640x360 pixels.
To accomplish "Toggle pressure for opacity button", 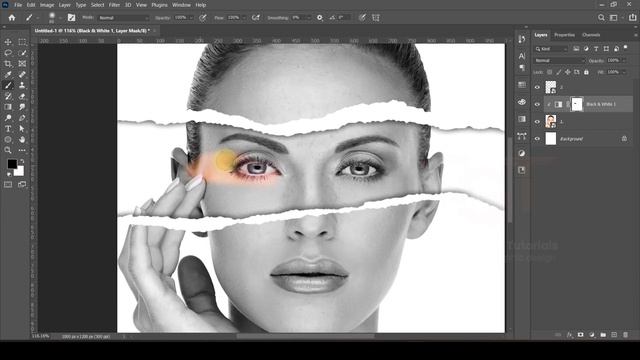I will click(202, 18).
